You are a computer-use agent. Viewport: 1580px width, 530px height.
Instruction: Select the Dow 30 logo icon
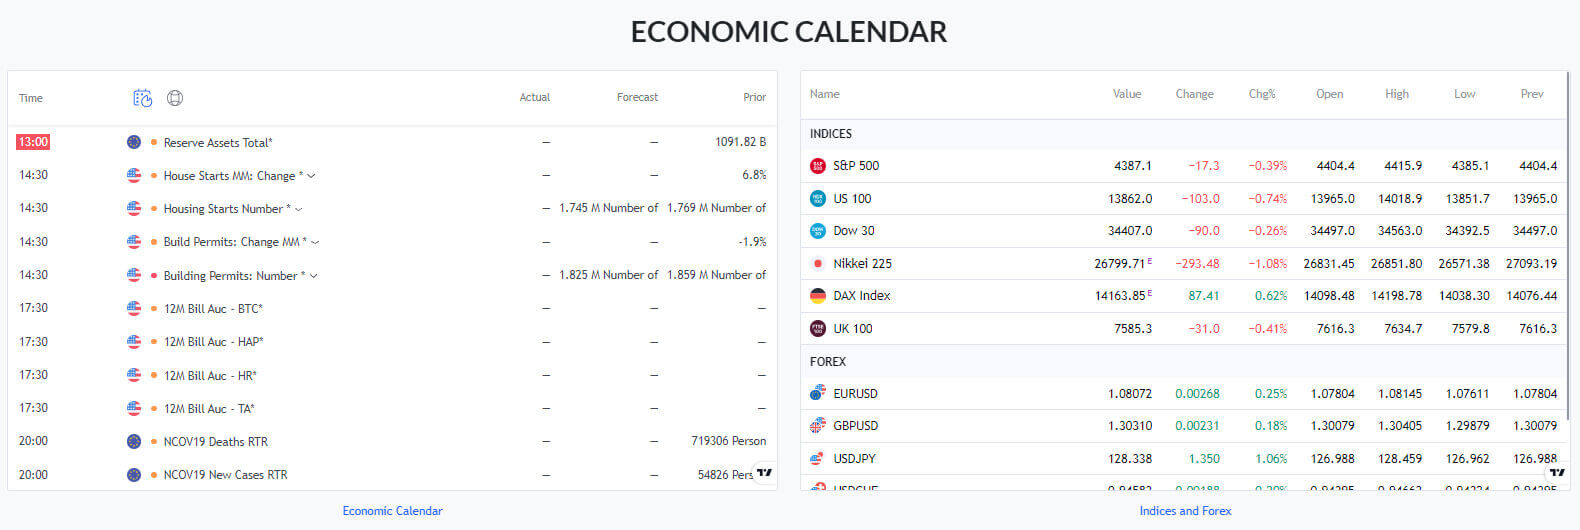(818, 231)
